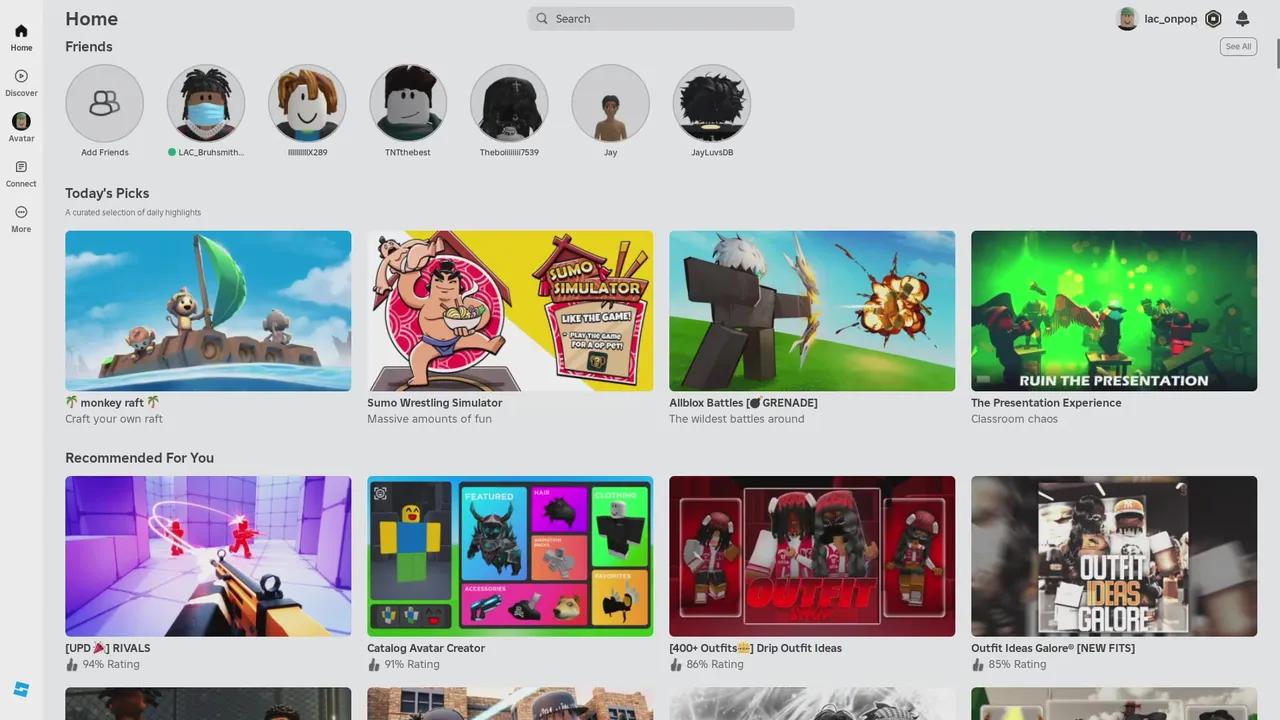The width and height of the screenshot is (1280, 720).
Task: Click the Add Friends circle icon
Action: click(104, 103)
